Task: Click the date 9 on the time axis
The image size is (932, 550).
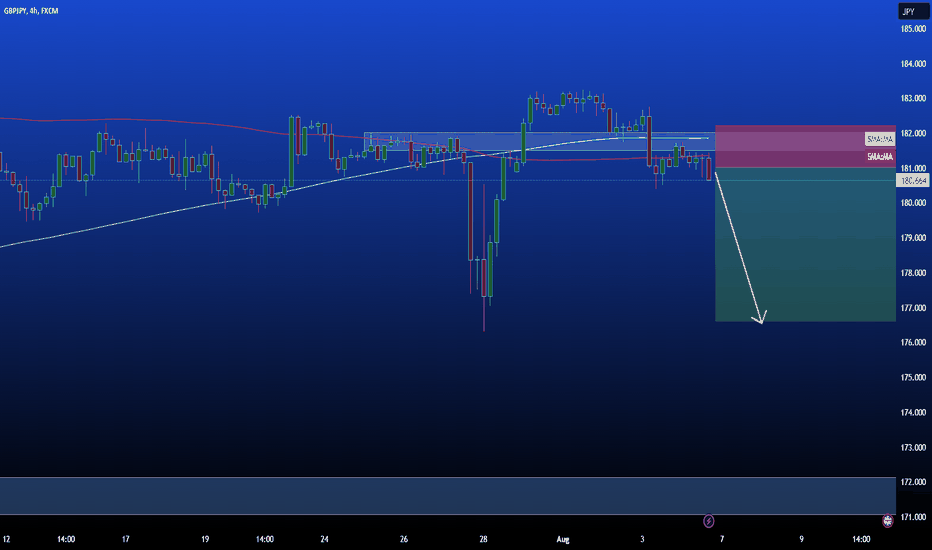Action: [801, 539]
